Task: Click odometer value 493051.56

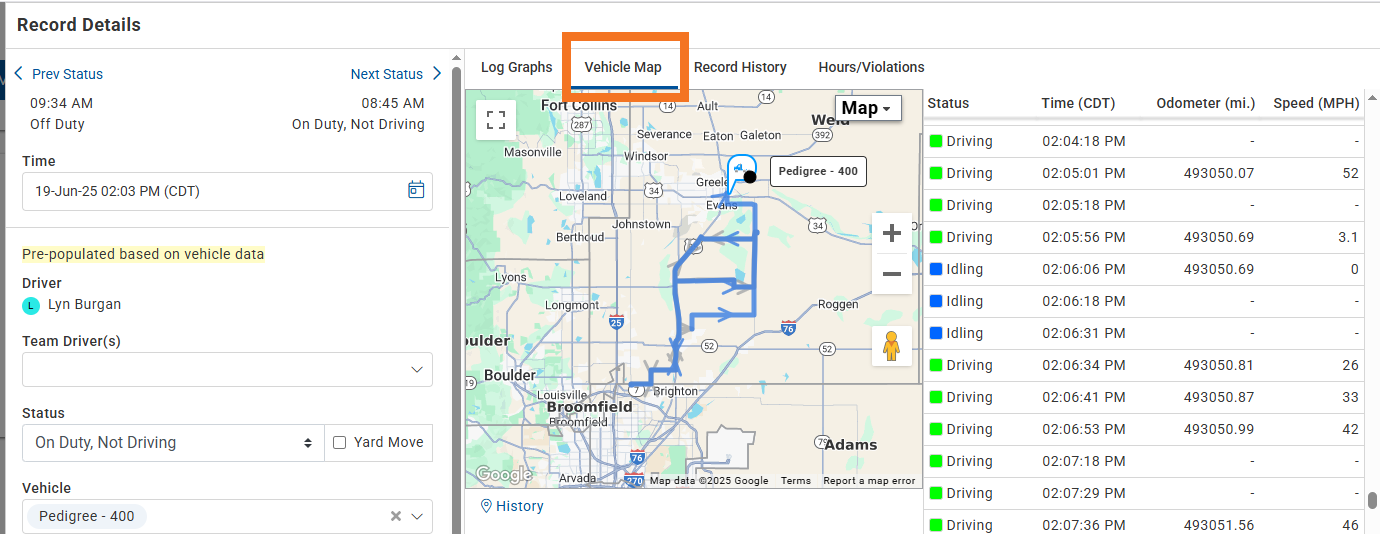Action: pyautogui.click(x=1218, y=525)
